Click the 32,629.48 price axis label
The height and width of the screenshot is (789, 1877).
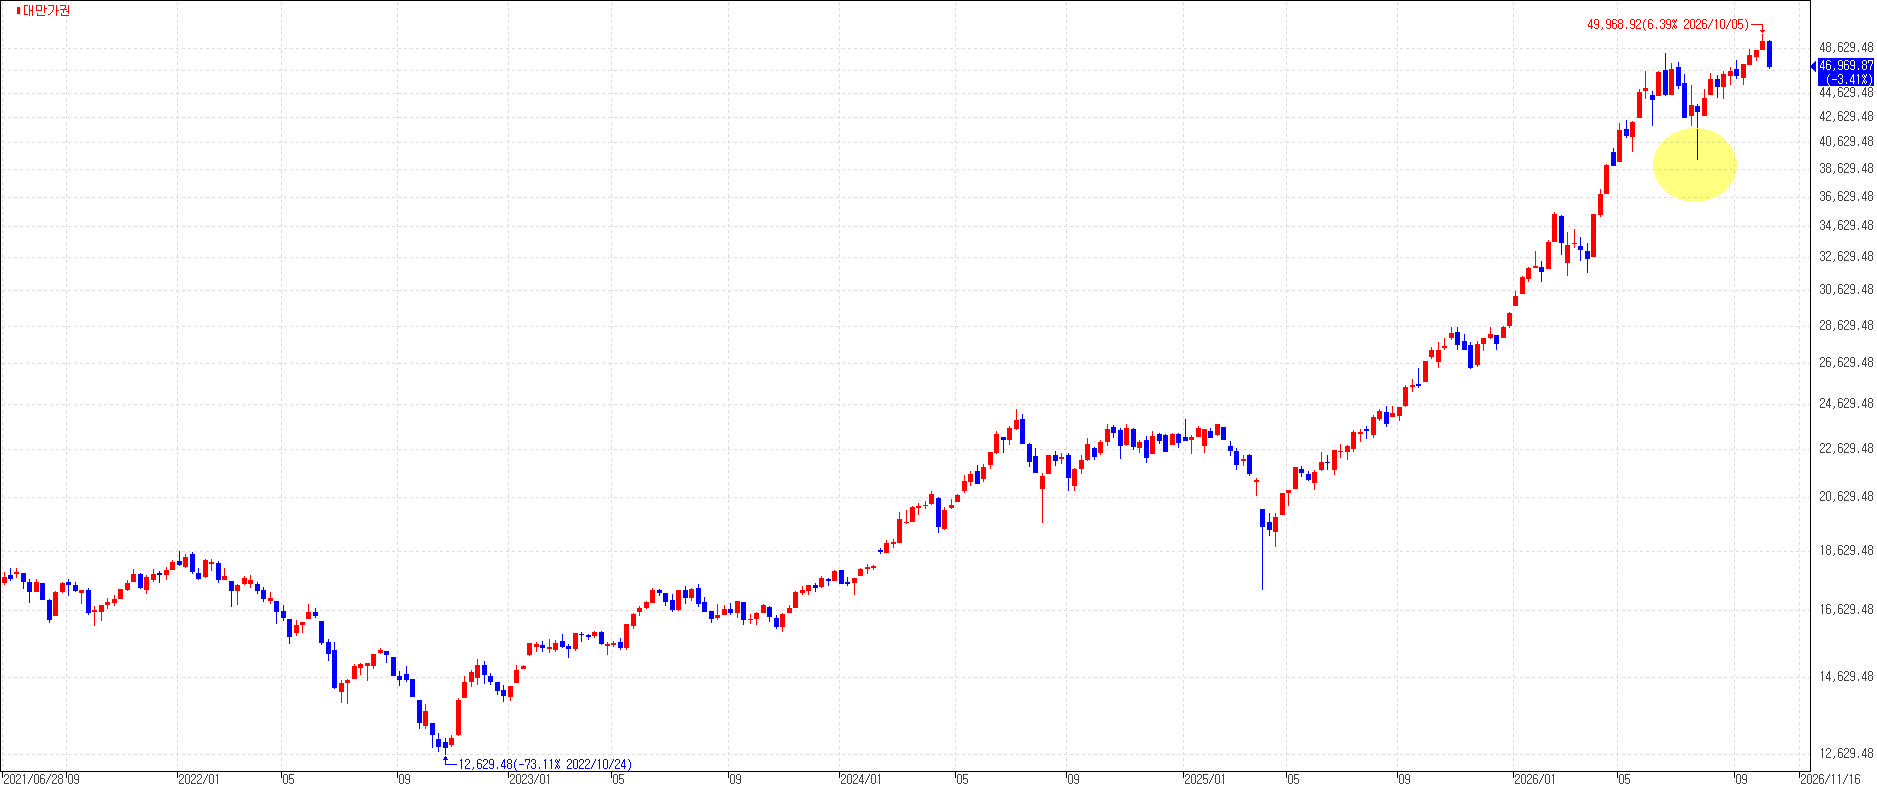[1846, 256]
